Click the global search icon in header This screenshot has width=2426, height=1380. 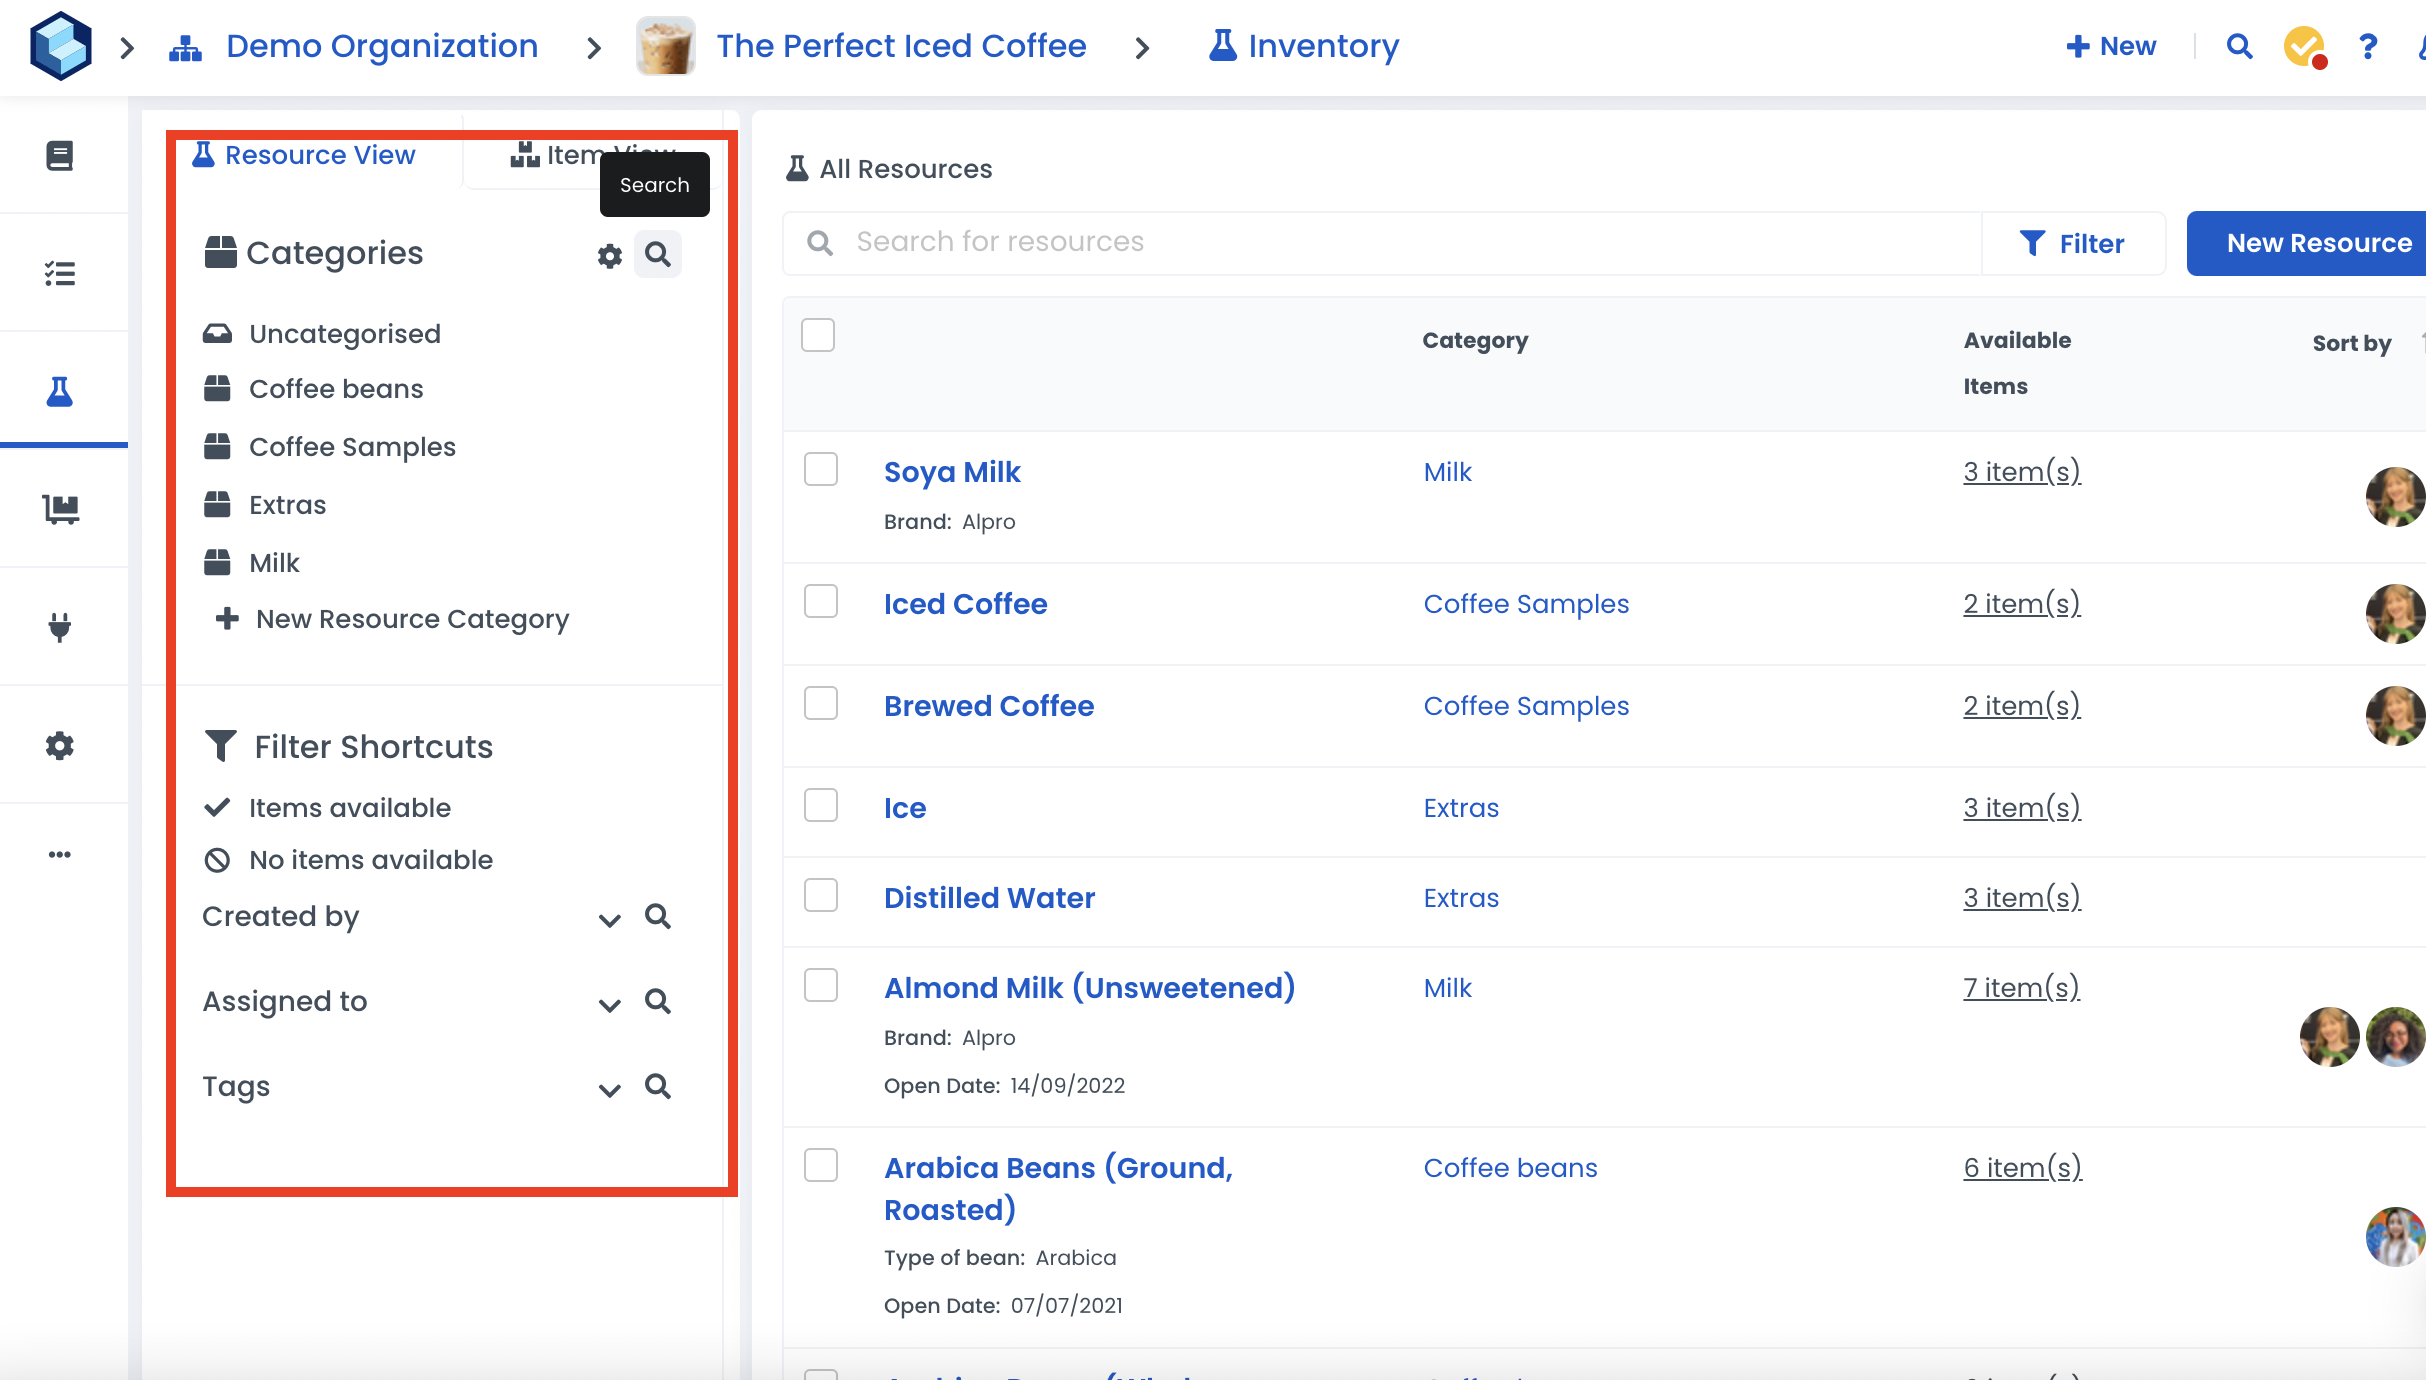(x=2239, y=46)
